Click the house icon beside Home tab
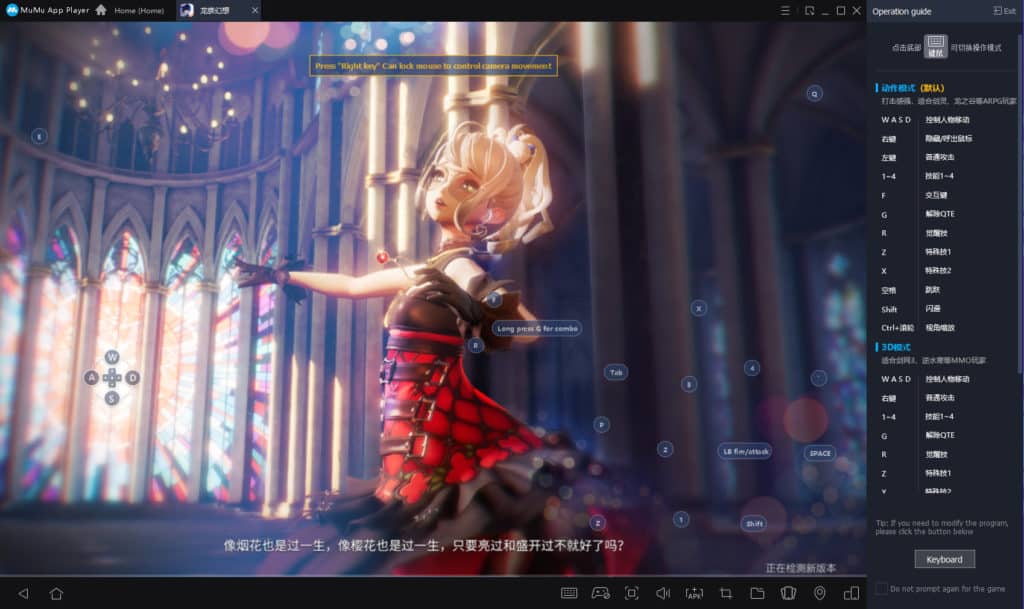This screenshot has height=609, width=1024. pos(101,10)
